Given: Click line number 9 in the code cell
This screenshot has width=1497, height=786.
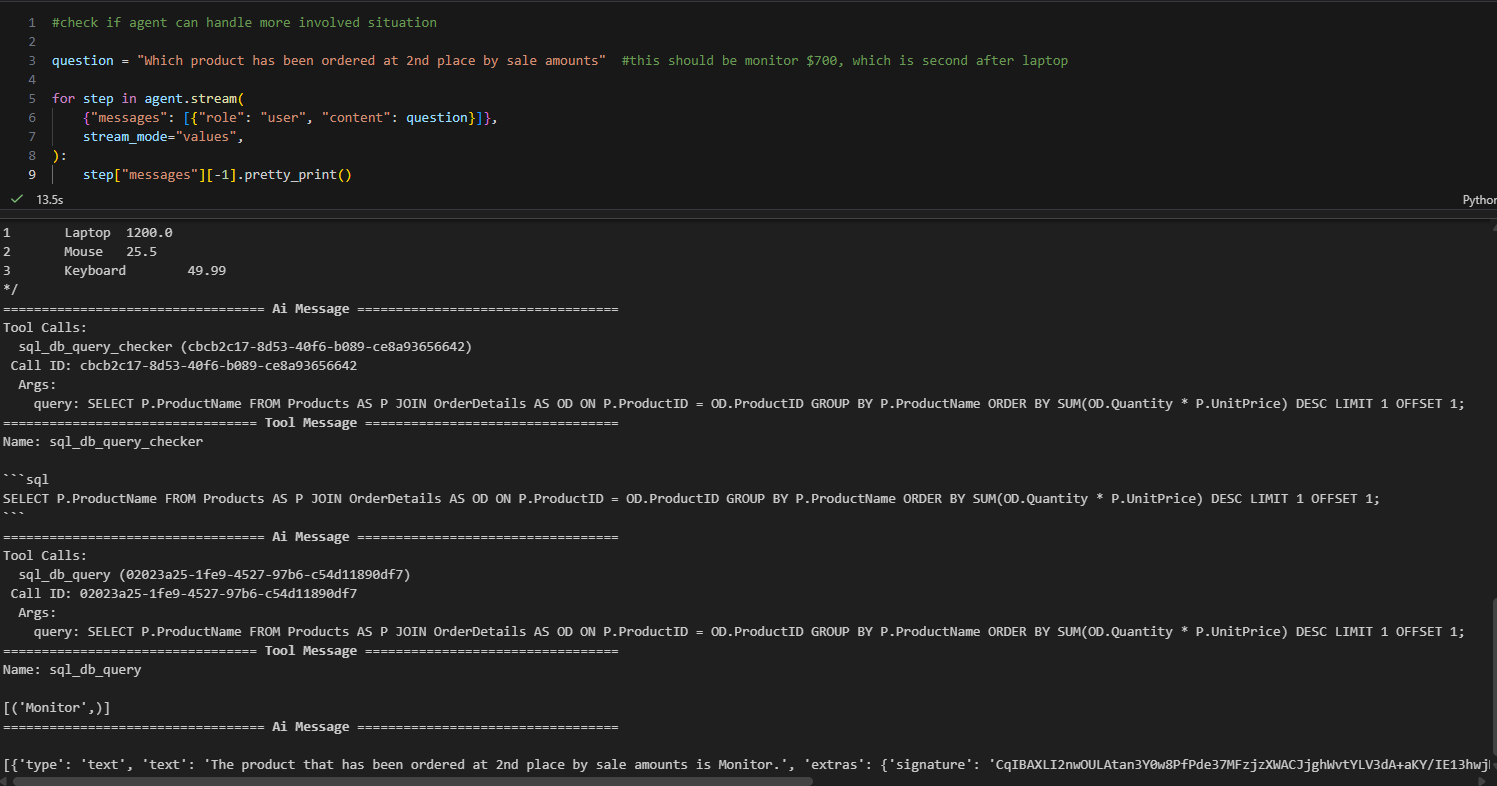Looking at the screenshot, I should pyautogui.click(x=32, y=175).
